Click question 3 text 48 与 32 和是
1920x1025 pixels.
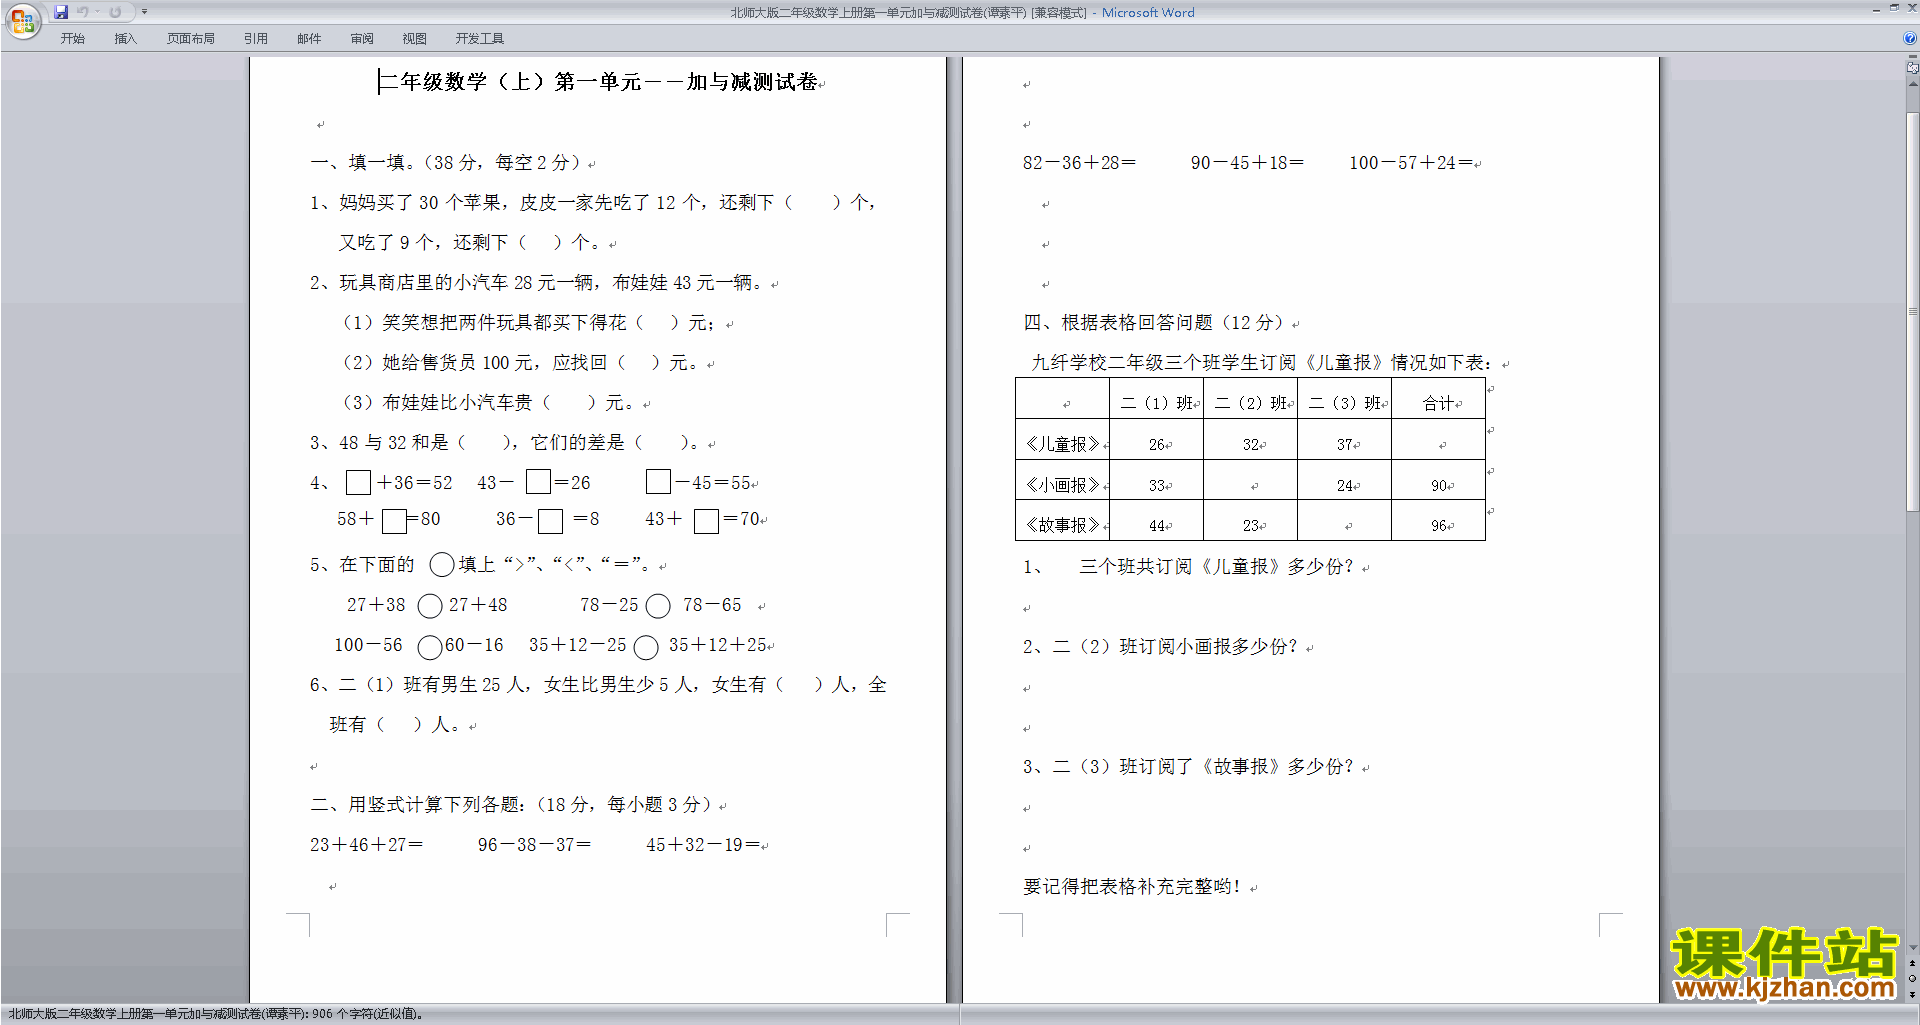(x=395, y=443)
